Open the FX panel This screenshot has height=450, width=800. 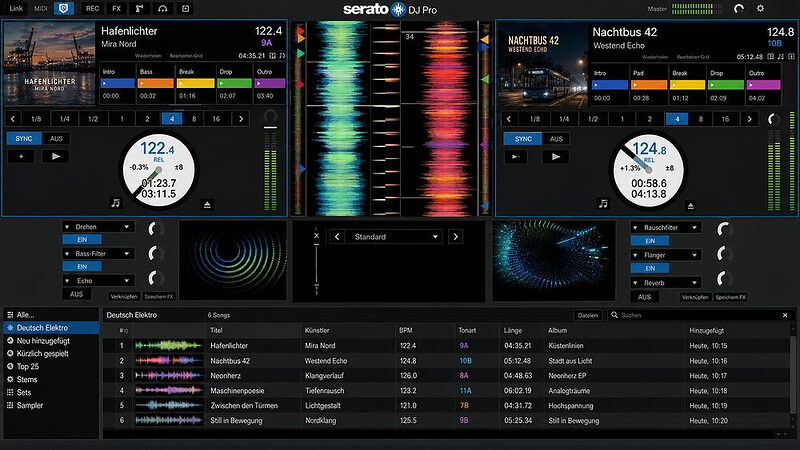pyautogui.click(x=117, y=8)
